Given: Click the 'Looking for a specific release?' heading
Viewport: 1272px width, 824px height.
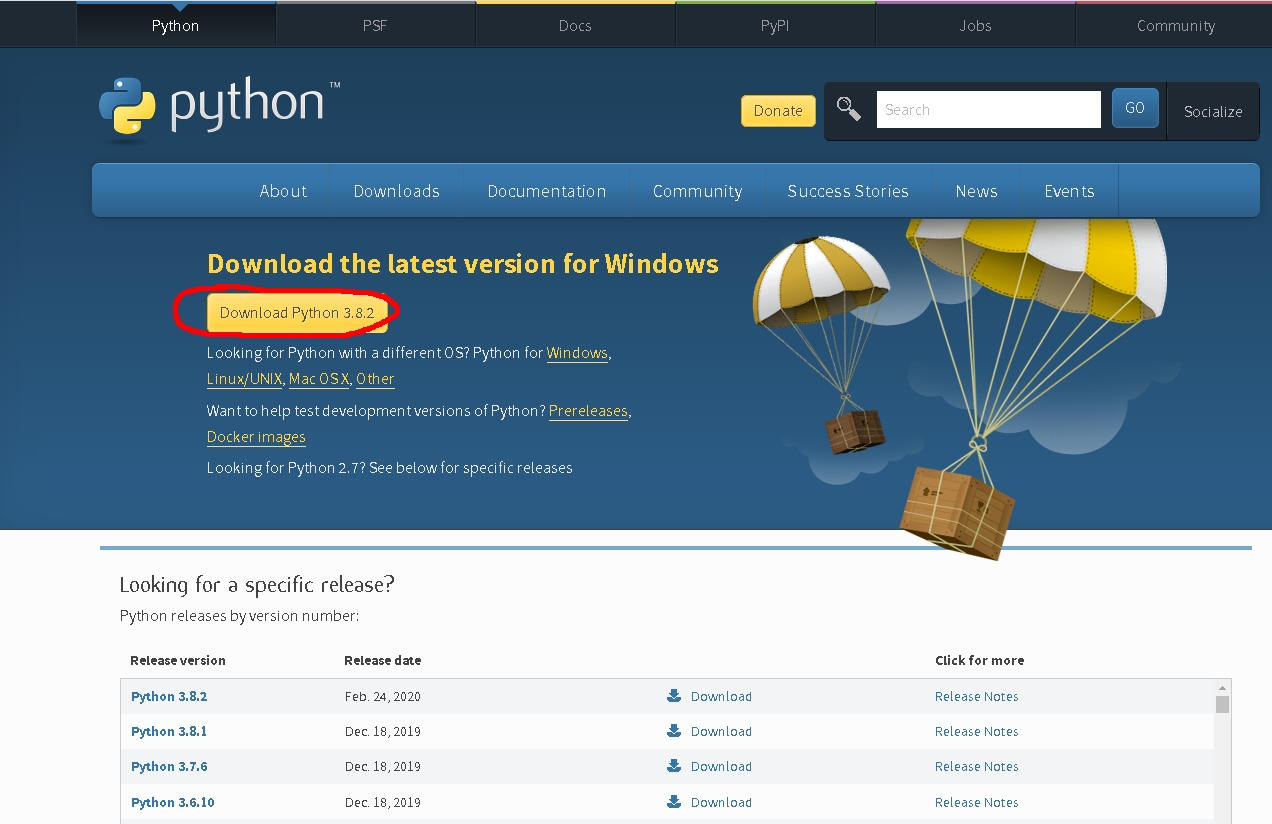Looking at the screenshot, I should click(257, 584).
